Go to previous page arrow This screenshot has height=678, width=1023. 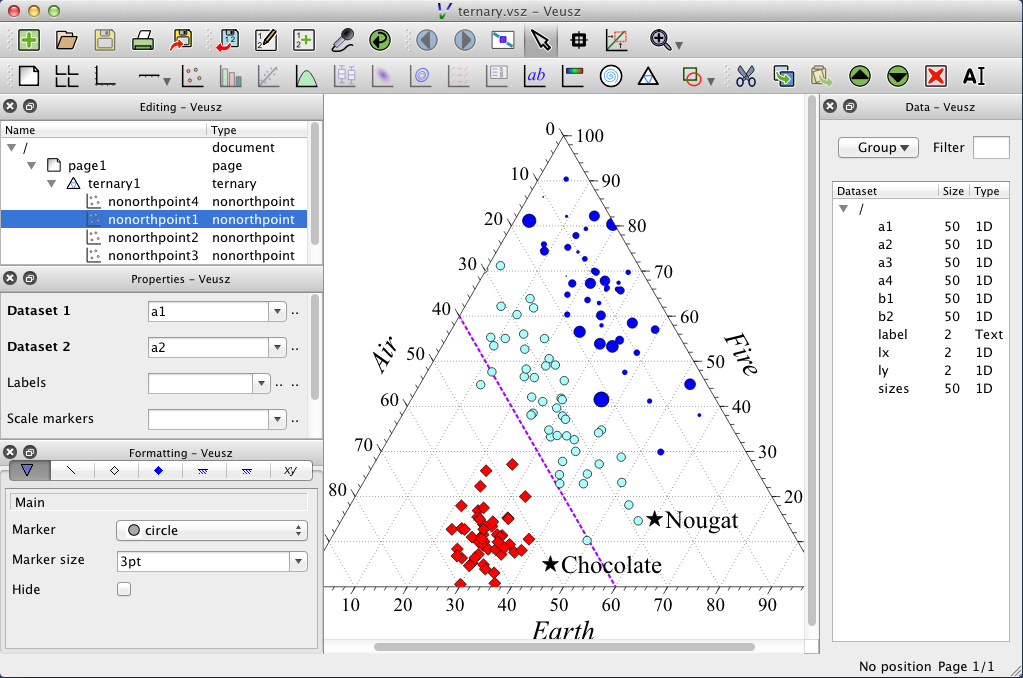(x=427, y=40)
